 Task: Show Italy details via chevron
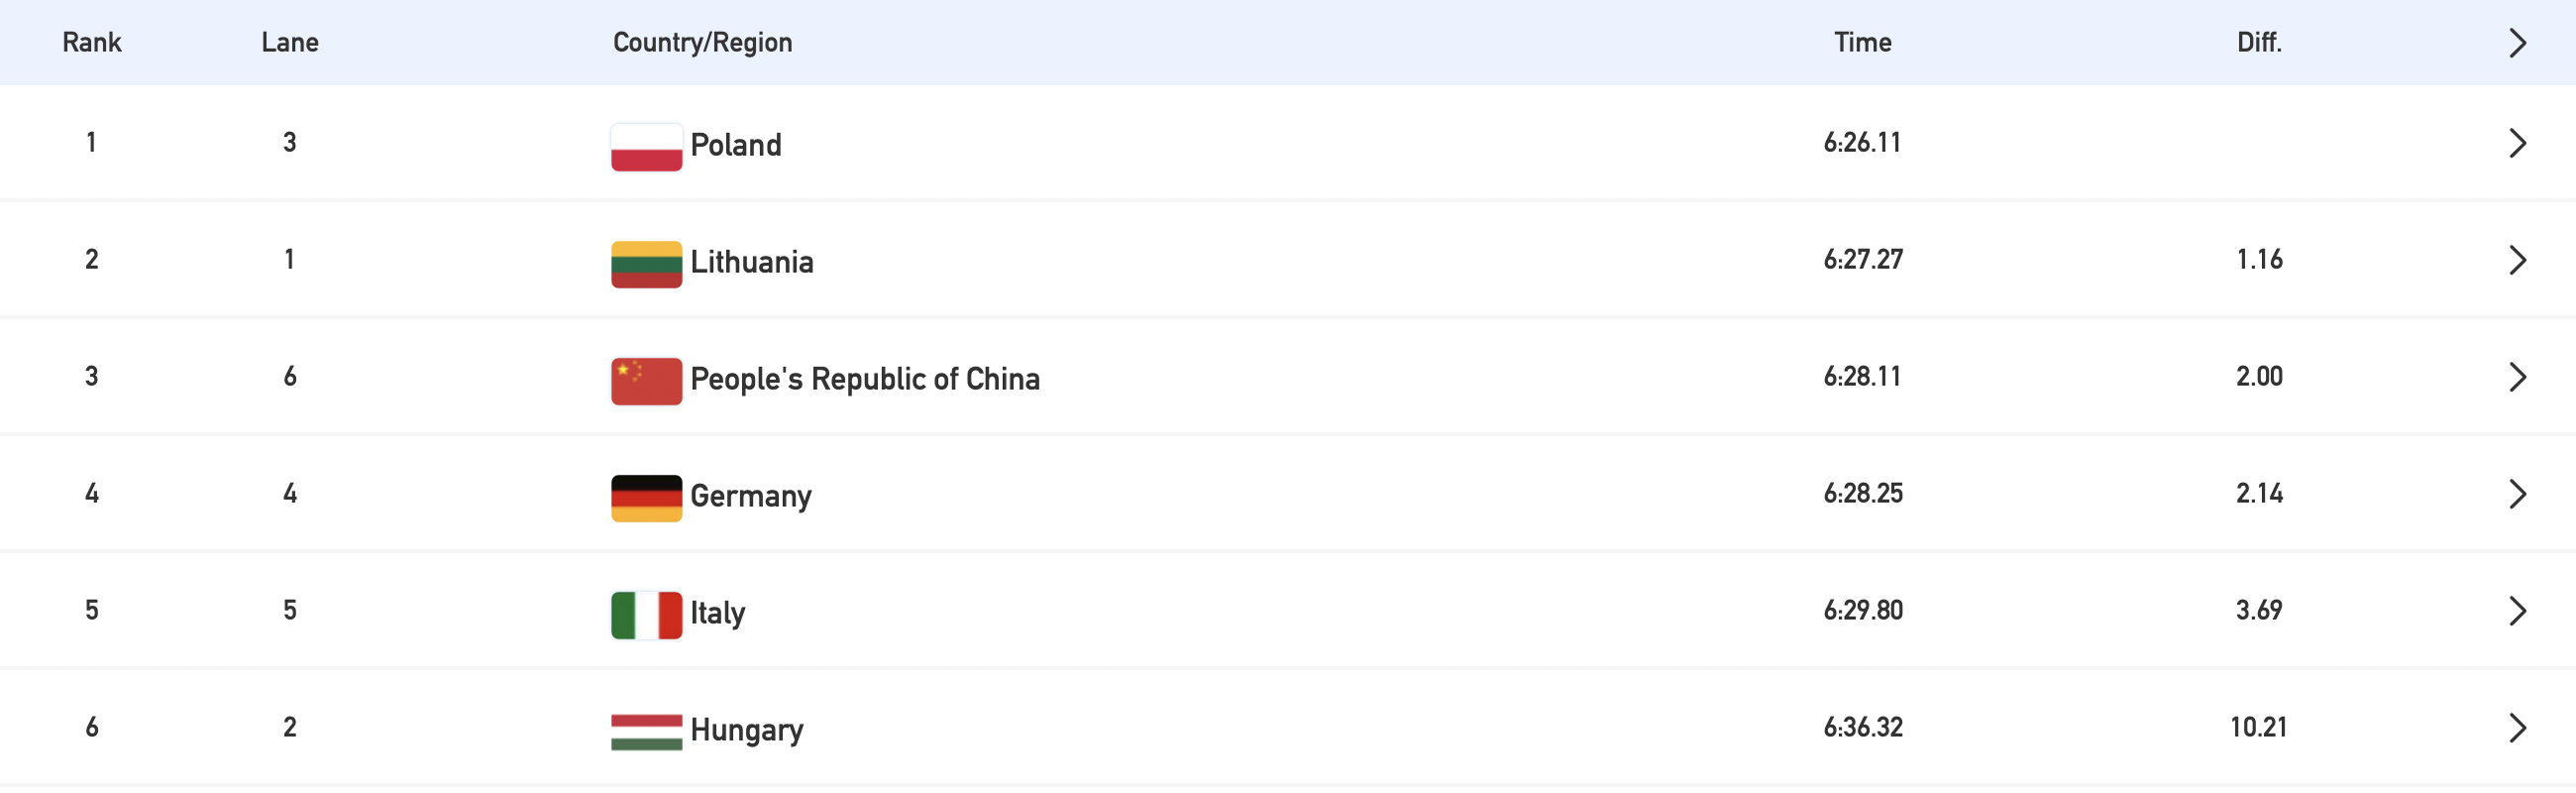(x=2517, y=611)
